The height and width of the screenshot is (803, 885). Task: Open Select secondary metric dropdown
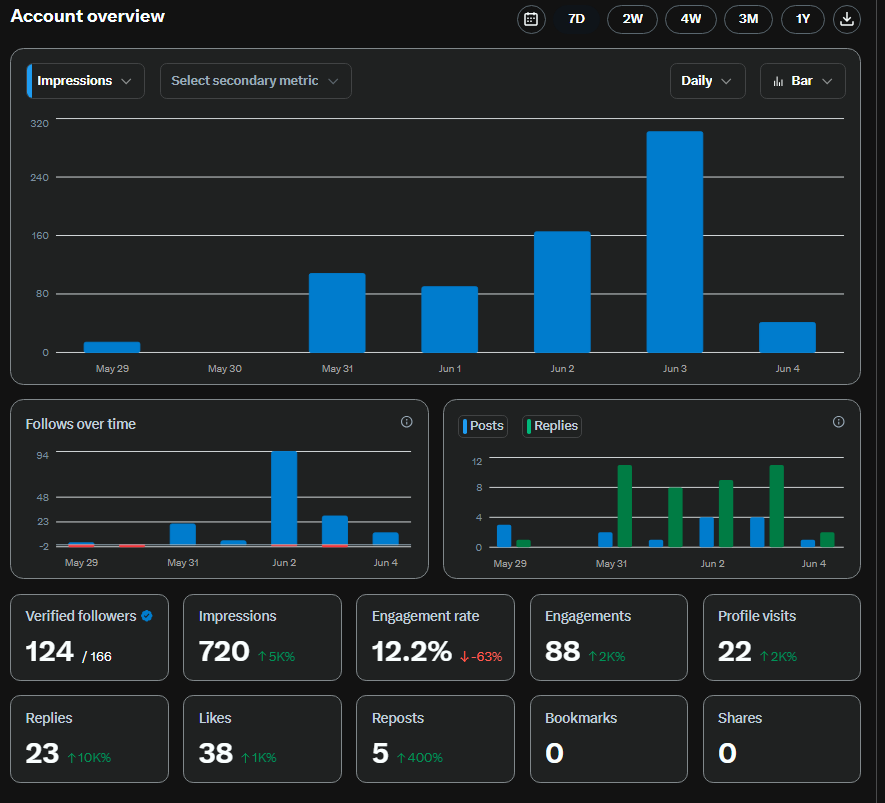(256, 81)
